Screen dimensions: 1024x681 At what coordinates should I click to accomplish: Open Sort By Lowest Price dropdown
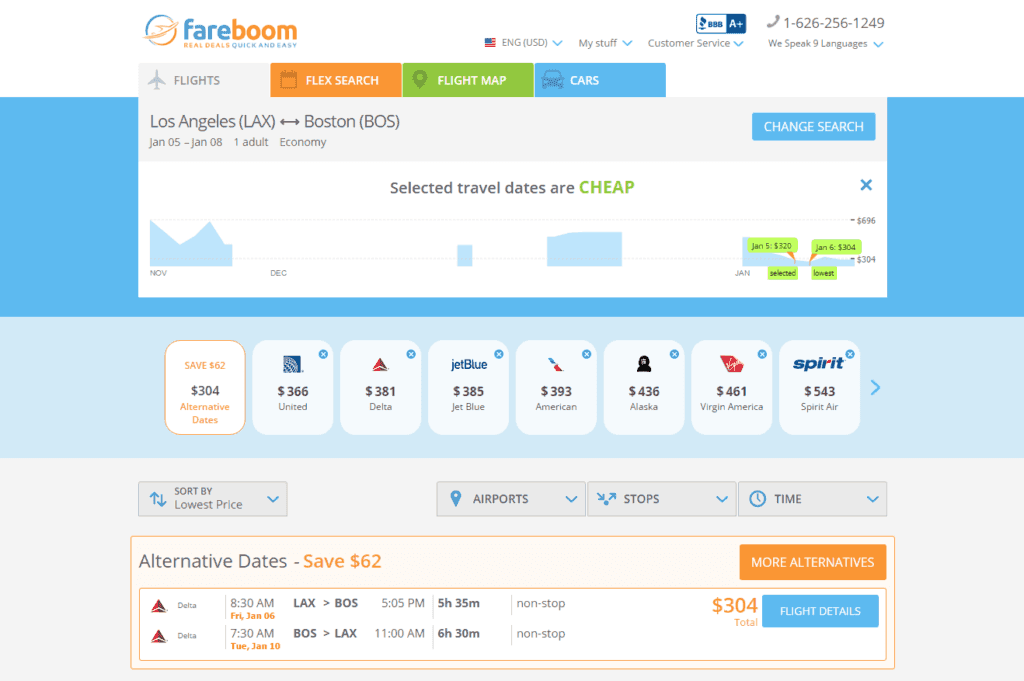click(x=213, y=499)
